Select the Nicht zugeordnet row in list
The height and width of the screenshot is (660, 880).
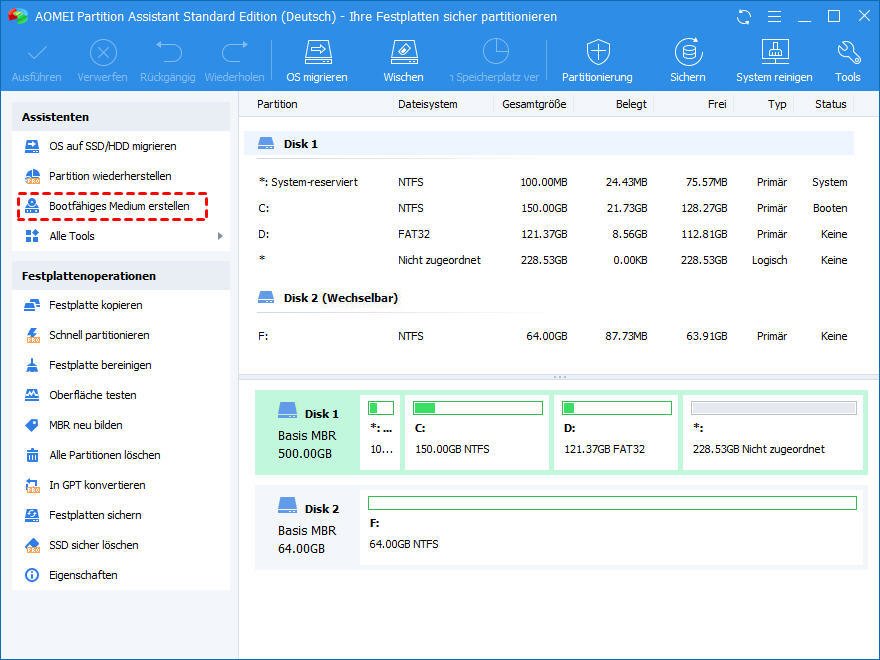[549, 260]
